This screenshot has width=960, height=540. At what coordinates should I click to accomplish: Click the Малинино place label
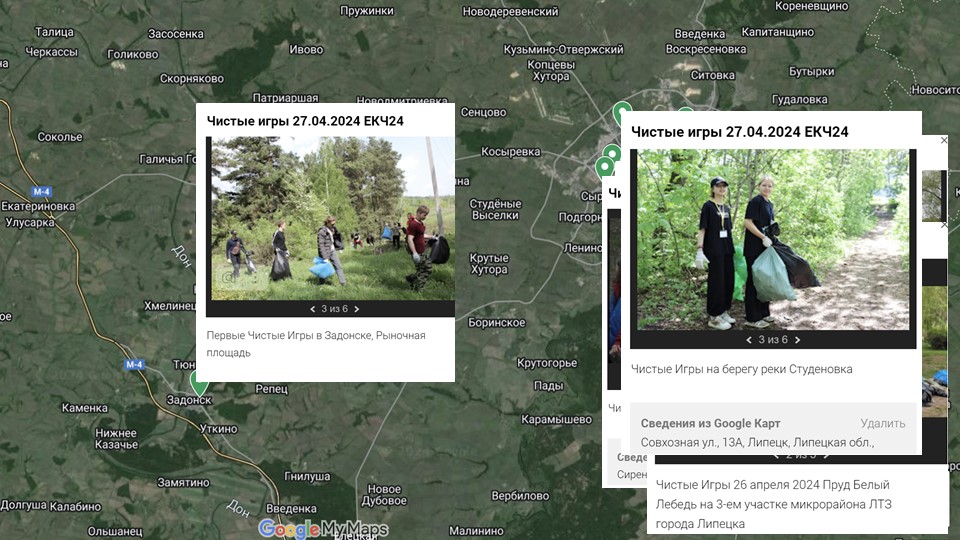[476, 531]
